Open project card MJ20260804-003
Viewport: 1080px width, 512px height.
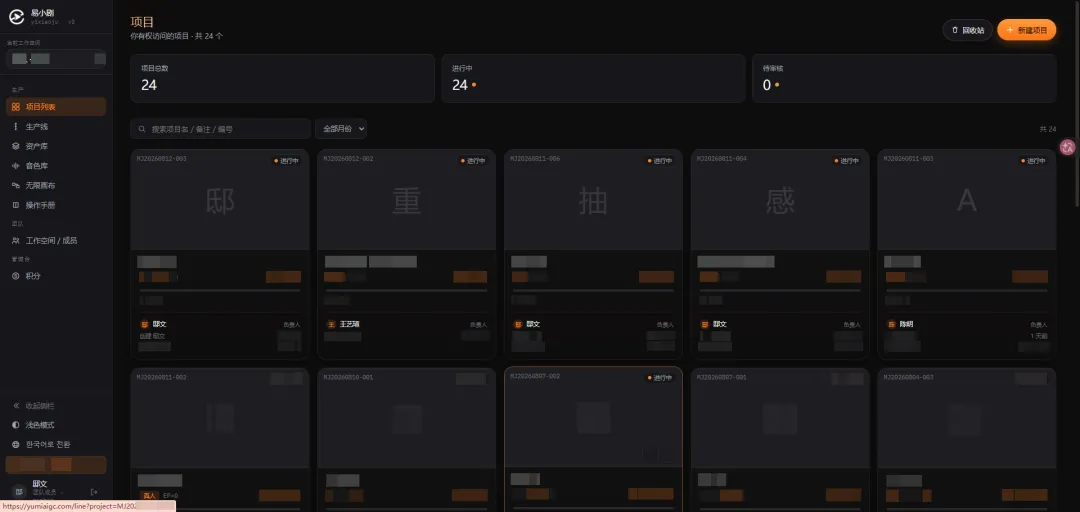(x=966, y=440)
